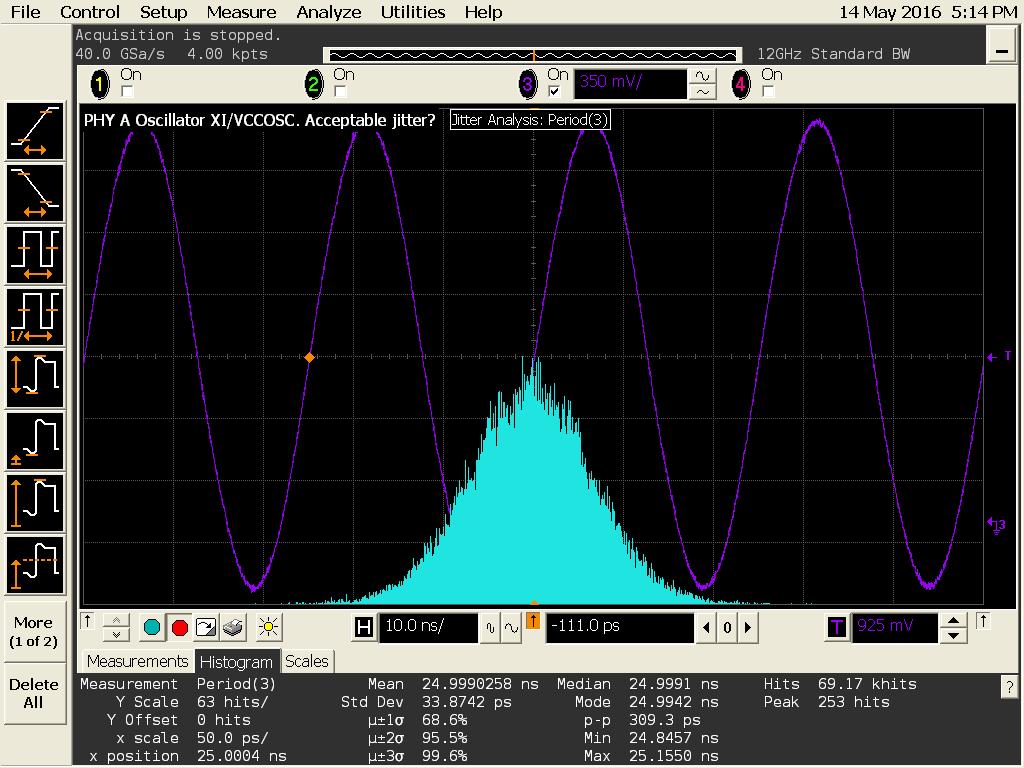Screen dimensions: 1024x768
Task: Open the Analyze menu
Action: tap(328, 12)
